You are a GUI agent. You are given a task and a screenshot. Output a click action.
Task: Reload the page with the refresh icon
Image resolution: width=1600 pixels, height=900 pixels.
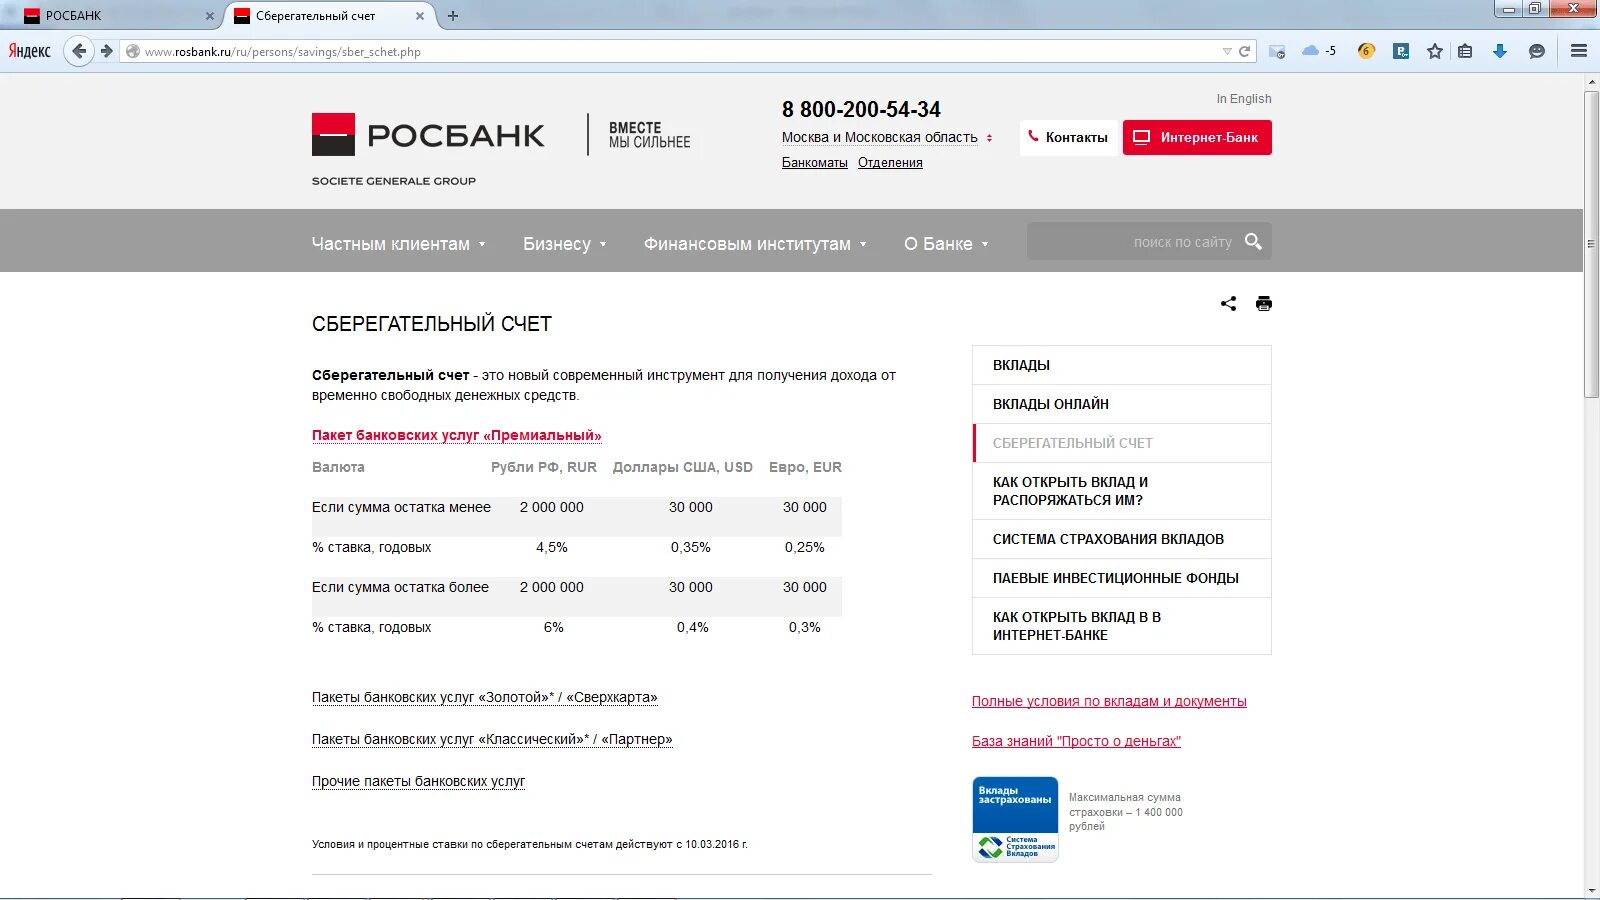1245,51
